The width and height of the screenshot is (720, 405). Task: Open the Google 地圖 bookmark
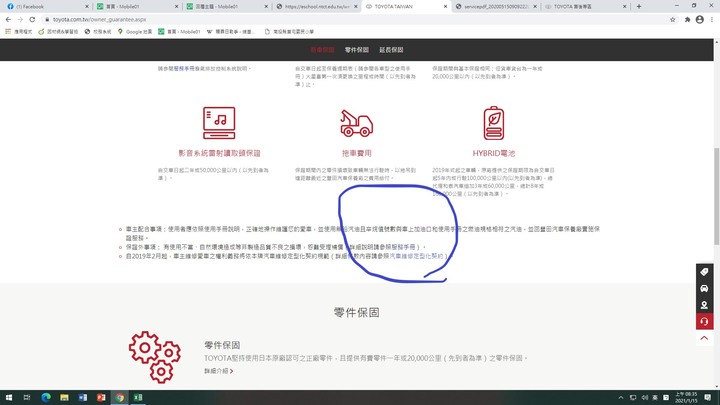point(135,32)
